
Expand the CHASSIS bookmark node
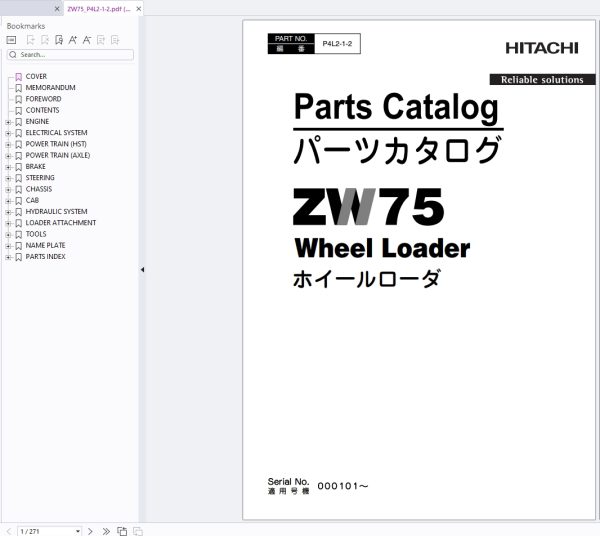pyautogui.click(x=8, y=190)
